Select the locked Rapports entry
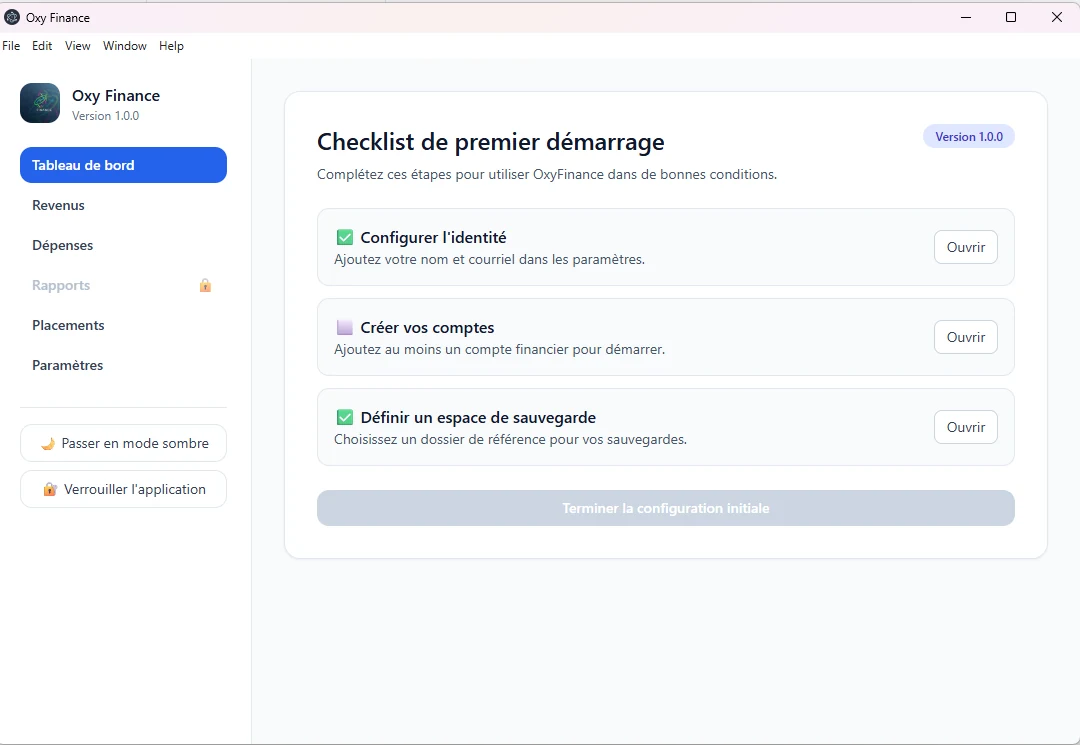The image size is (1080, 745). 123,285
